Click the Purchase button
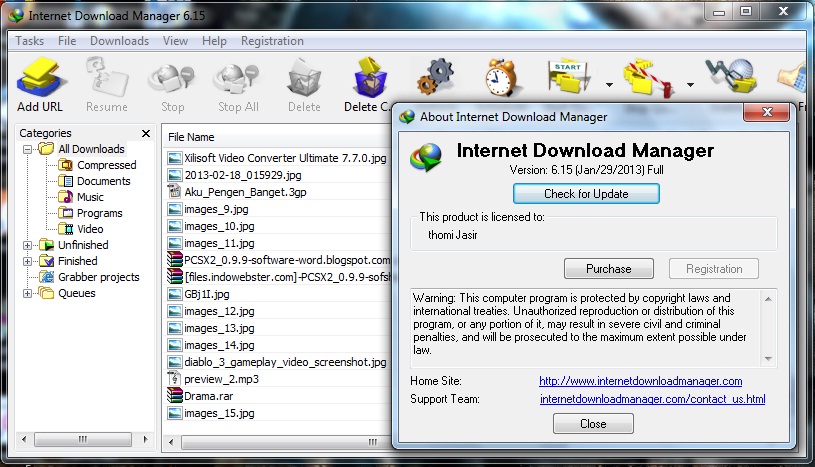This screenshot has height=467, width=815. coord(609,269)
